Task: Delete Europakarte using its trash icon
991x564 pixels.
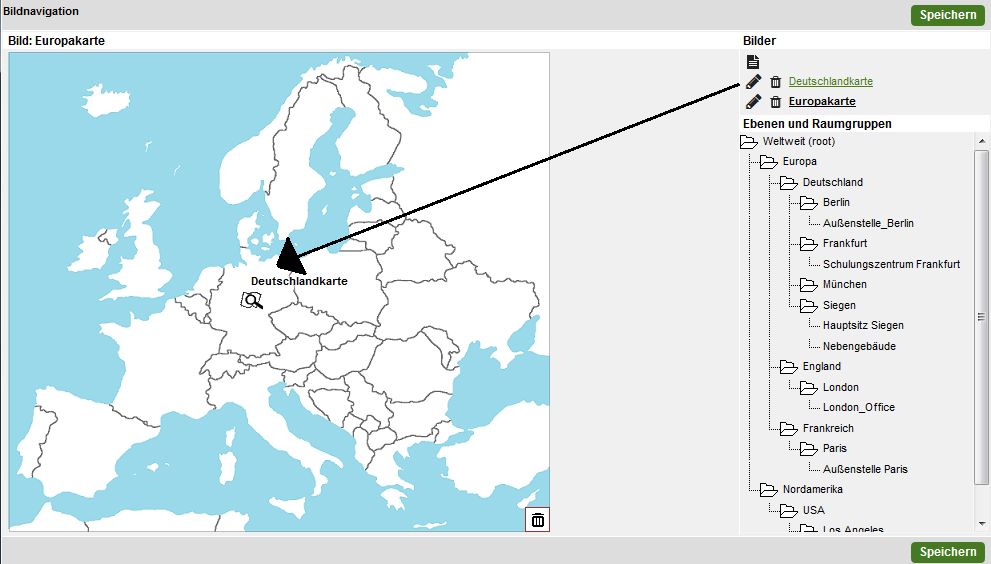Action: coord(775,101)
